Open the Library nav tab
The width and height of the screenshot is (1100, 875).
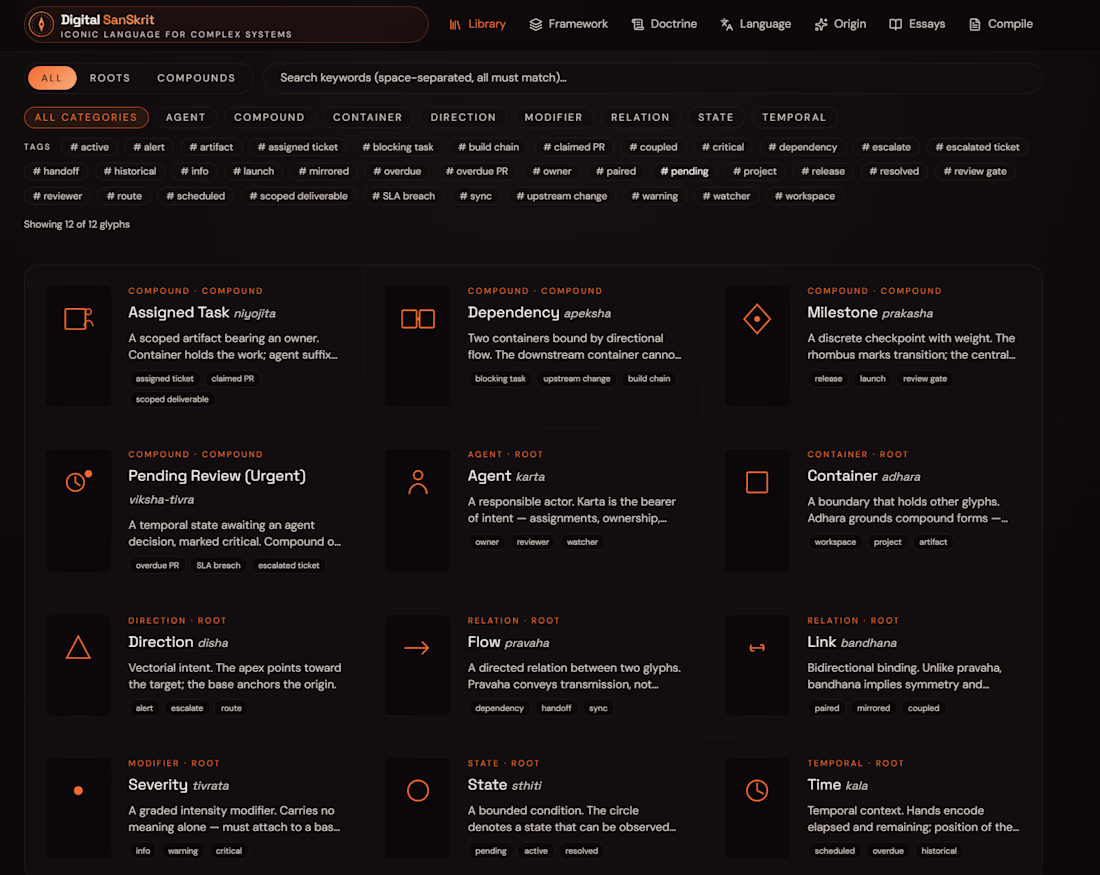pyautogui.click(x=478, y=25)
